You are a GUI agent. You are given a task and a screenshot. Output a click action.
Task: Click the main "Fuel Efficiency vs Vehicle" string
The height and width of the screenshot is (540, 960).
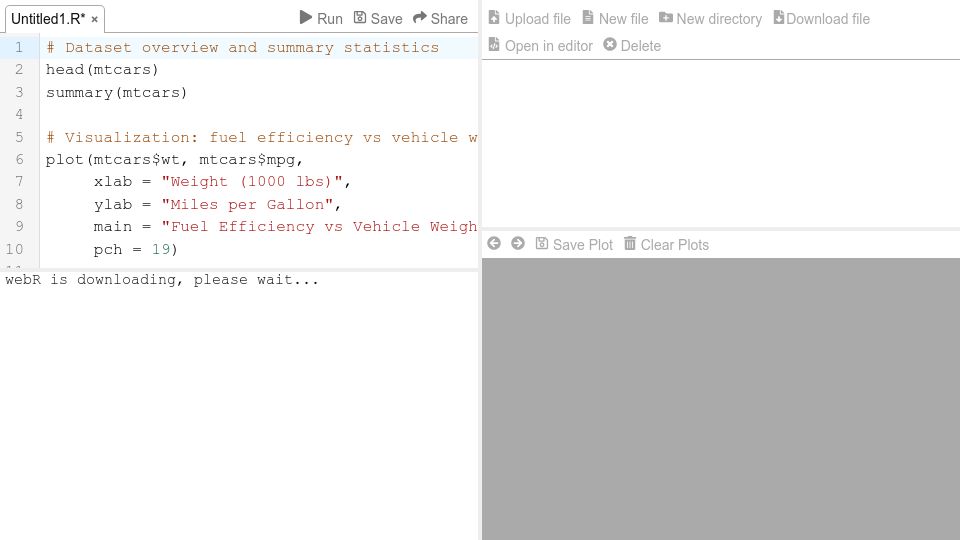tap(319, 227)
